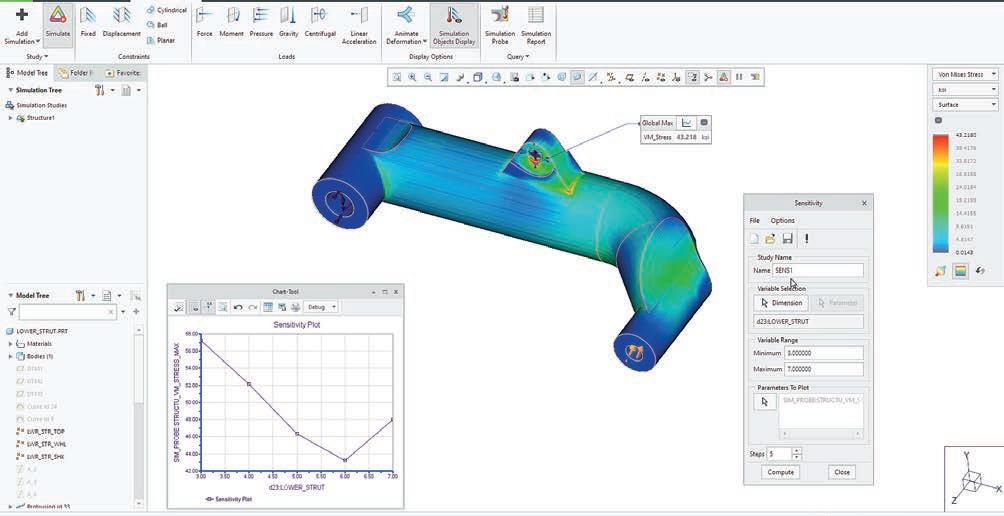Increase the Steps value with the spinner
The width and height of the screenshot is (1004, 516).
tap(797, 451)
